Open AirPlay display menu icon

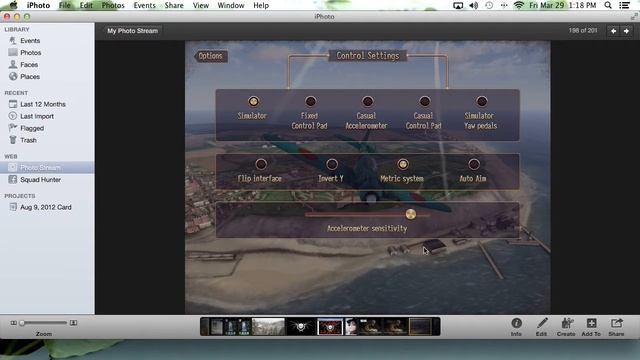pyautogui.click(x=458, y=5)
